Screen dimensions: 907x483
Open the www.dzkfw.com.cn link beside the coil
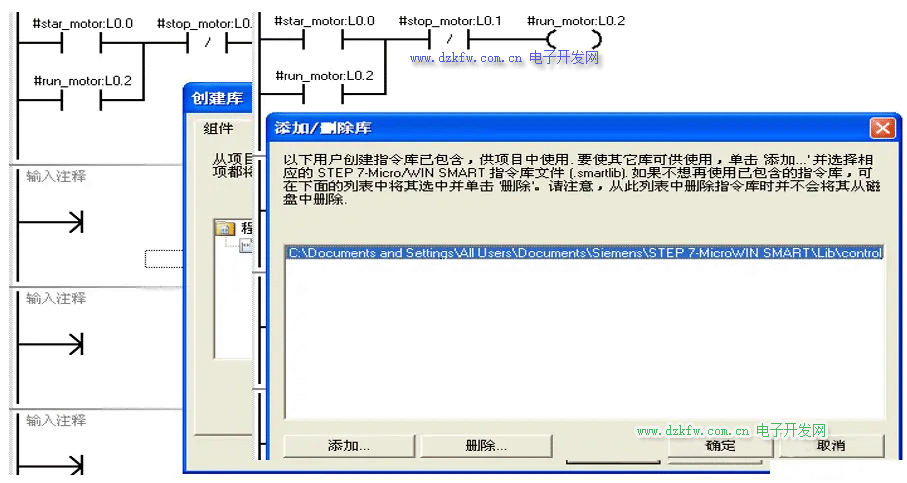pos(466,59)
